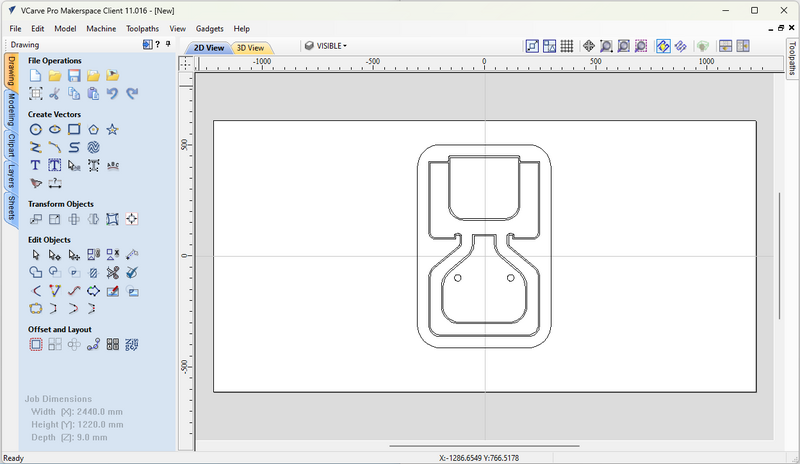
Task: Open the Toolpaths menu
Action: (143, 29)
